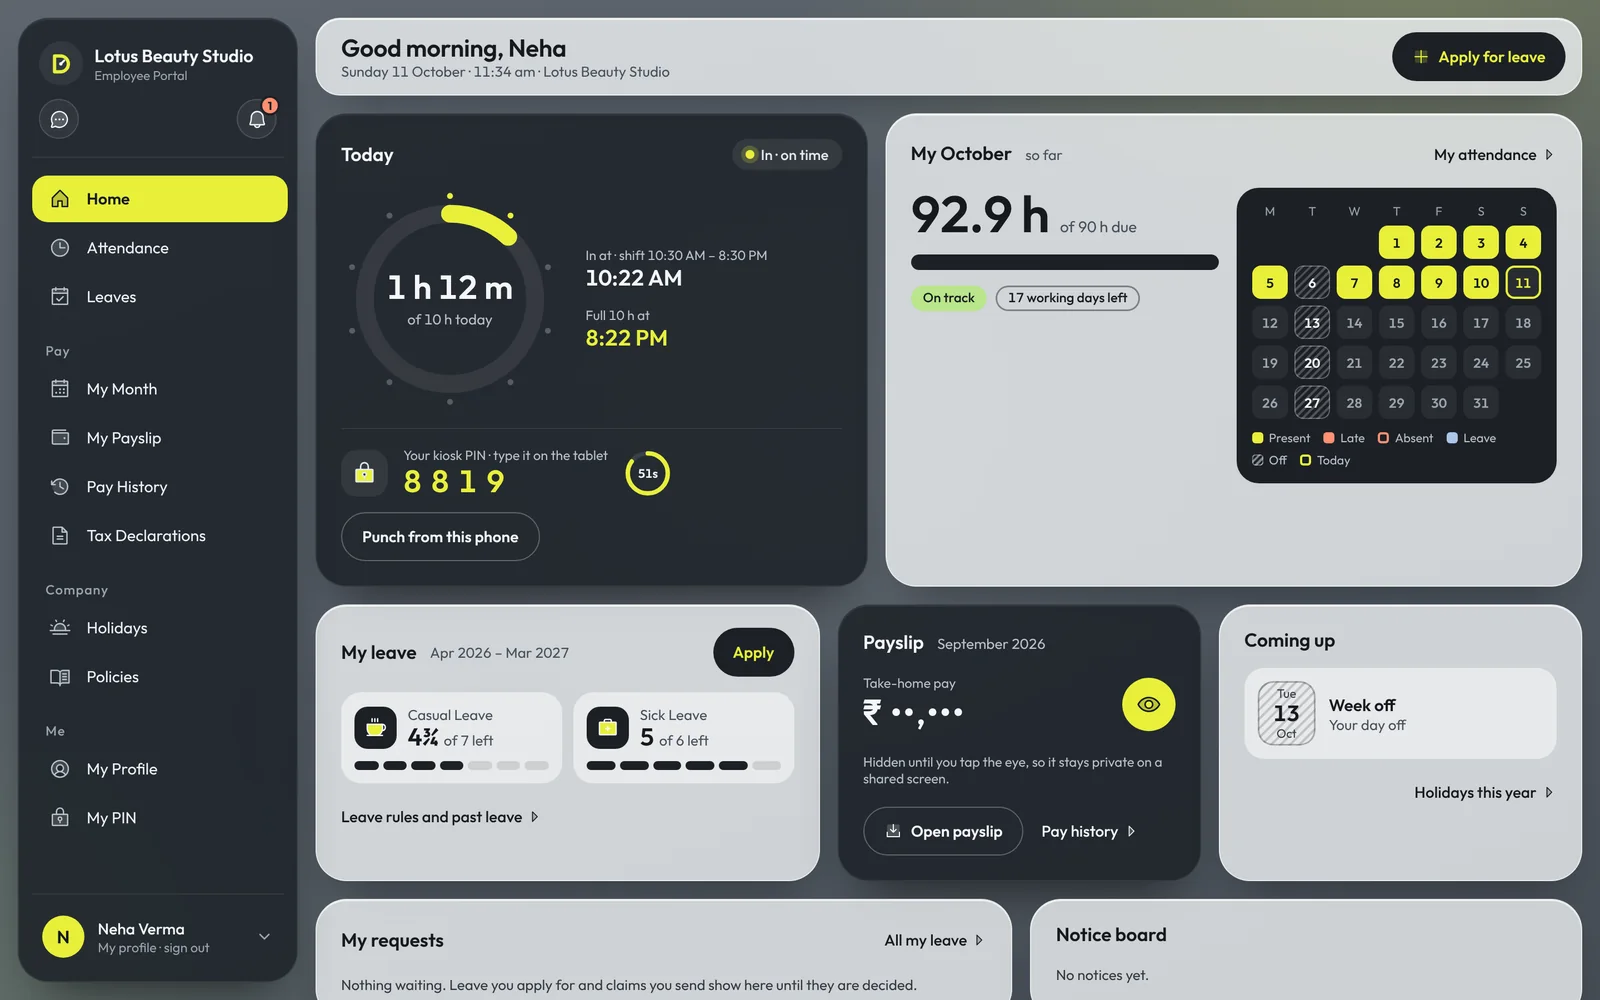Click the Sick Leave bag icon

point(607,728)
